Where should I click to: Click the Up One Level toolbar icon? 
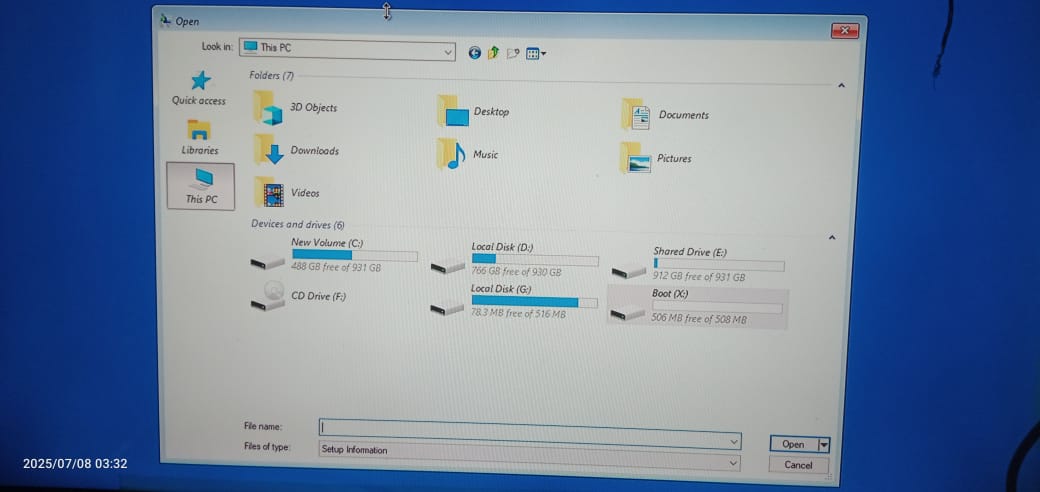click(x=493, y=53)
